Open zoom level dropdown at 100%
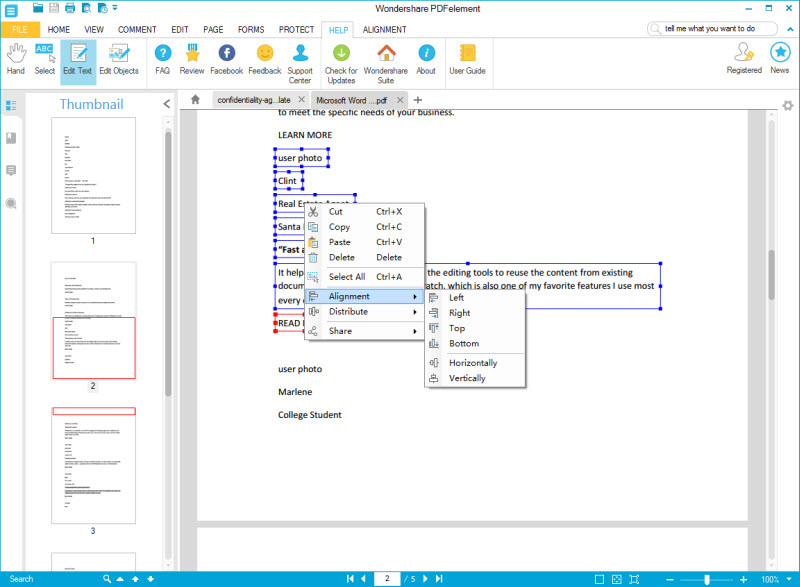Screen dimensions: 800x587 [789, 579]
